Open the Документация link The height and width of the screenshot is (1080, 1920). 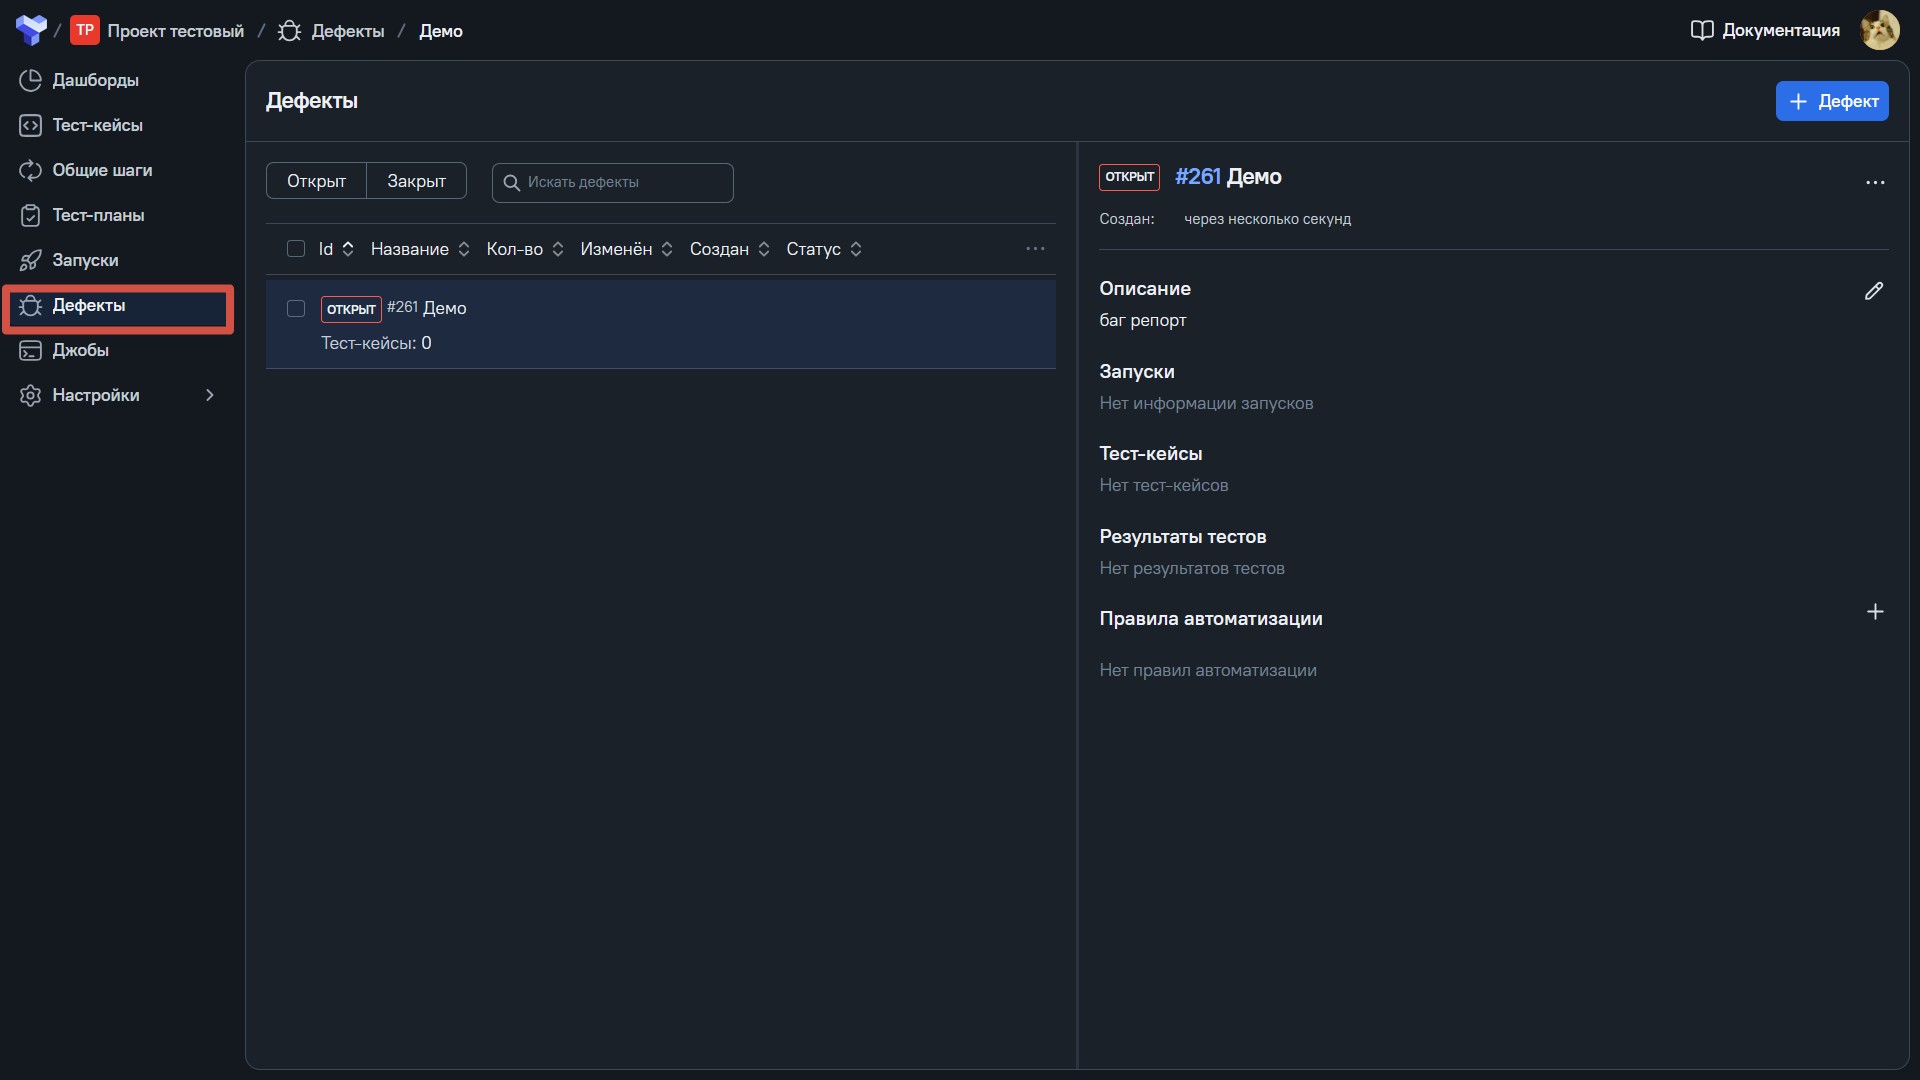tap(1765, 30)
